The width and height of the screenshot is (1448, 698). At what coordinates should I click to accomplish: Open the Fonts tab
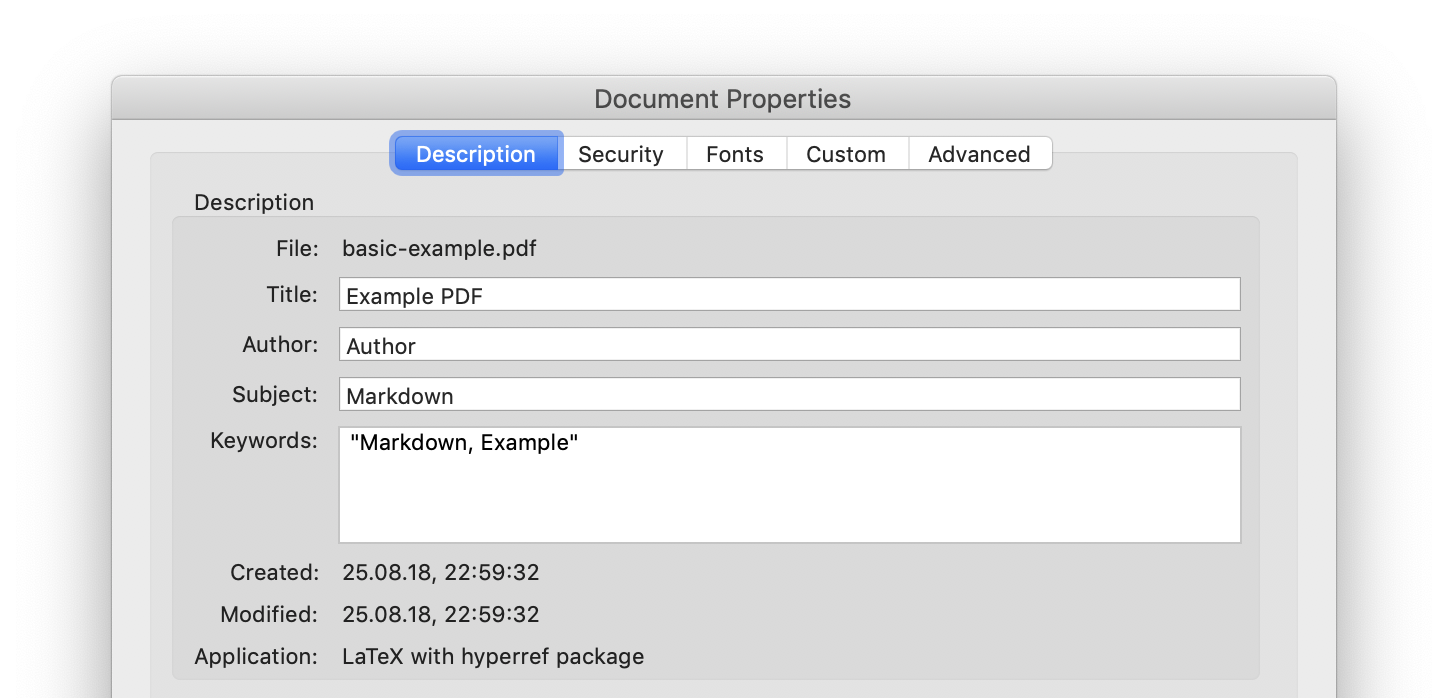point(735,154)
